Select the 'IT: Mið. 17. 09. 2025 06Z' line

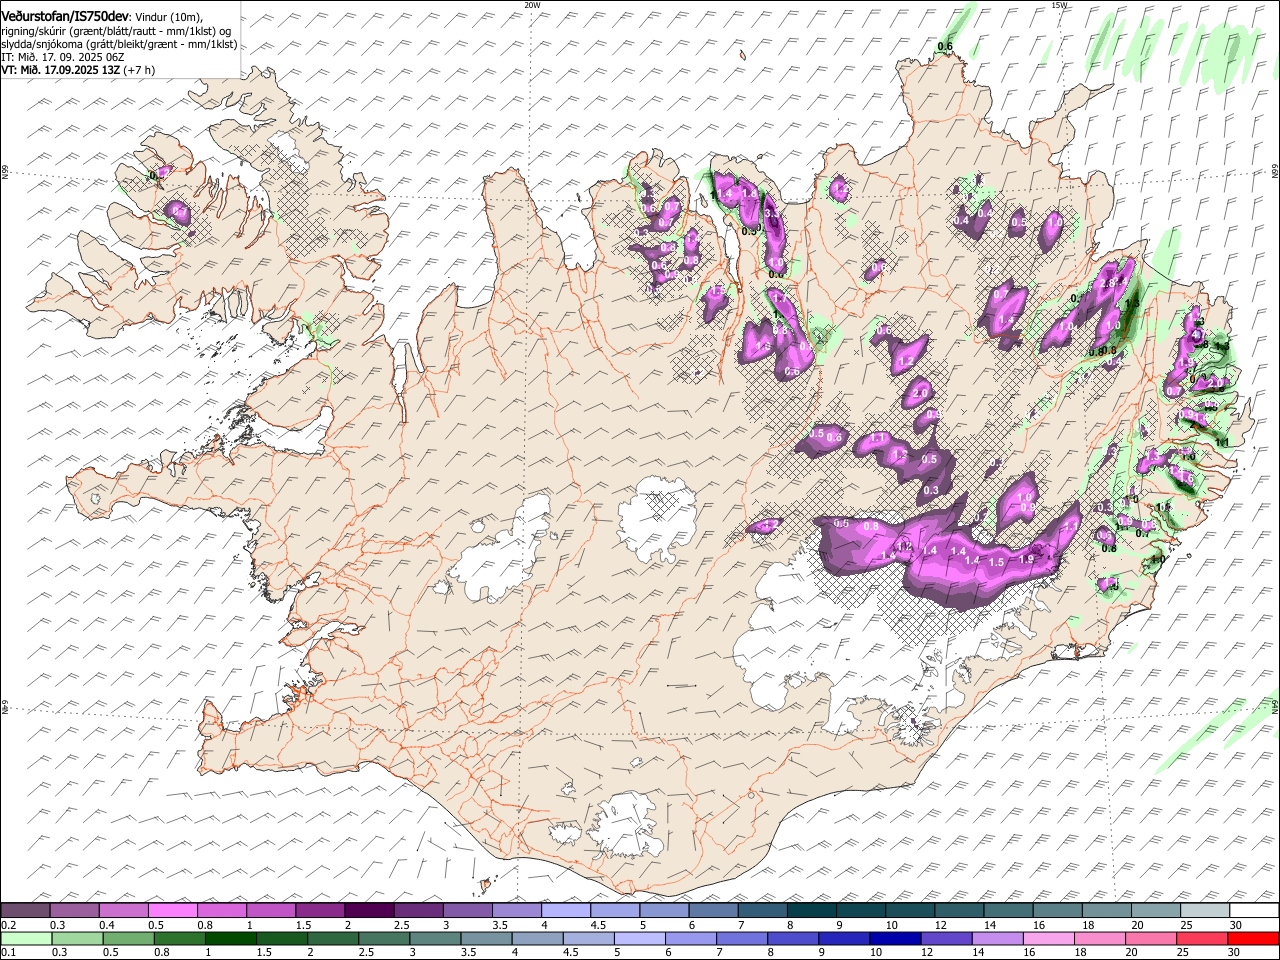tap(62, 57)
